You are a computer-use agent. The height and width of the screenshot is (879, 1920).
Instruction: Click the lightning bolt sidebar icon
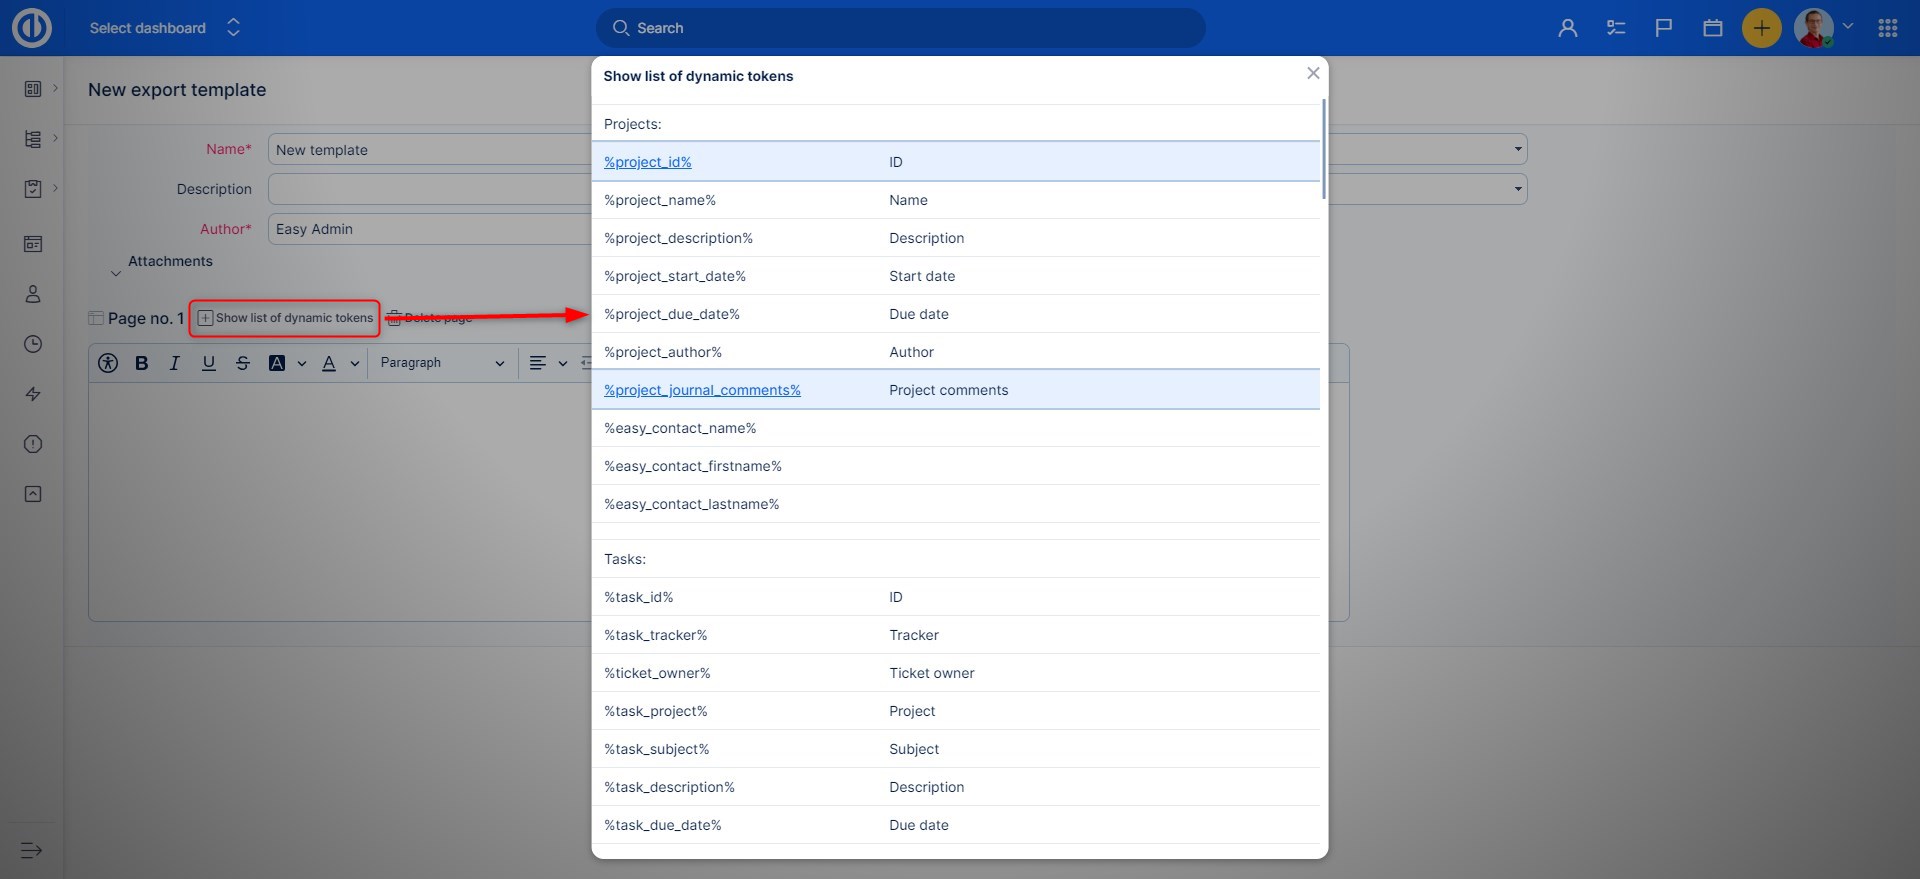(x=33, y=394)
